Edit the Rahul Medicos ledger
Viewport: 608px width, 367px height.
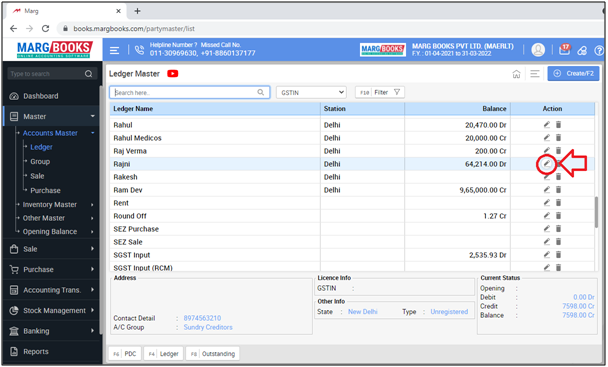(x=546, y=138)
